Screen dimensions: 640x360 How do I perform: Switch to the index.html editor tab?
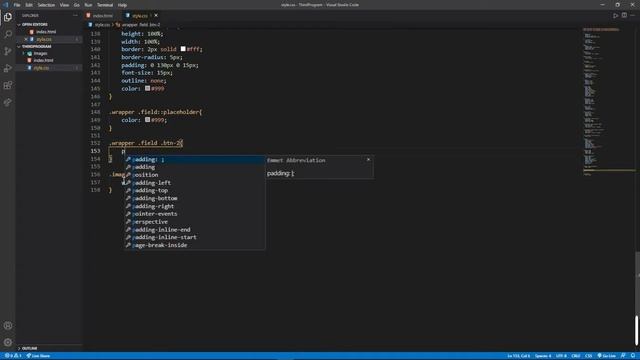(102, 16)
